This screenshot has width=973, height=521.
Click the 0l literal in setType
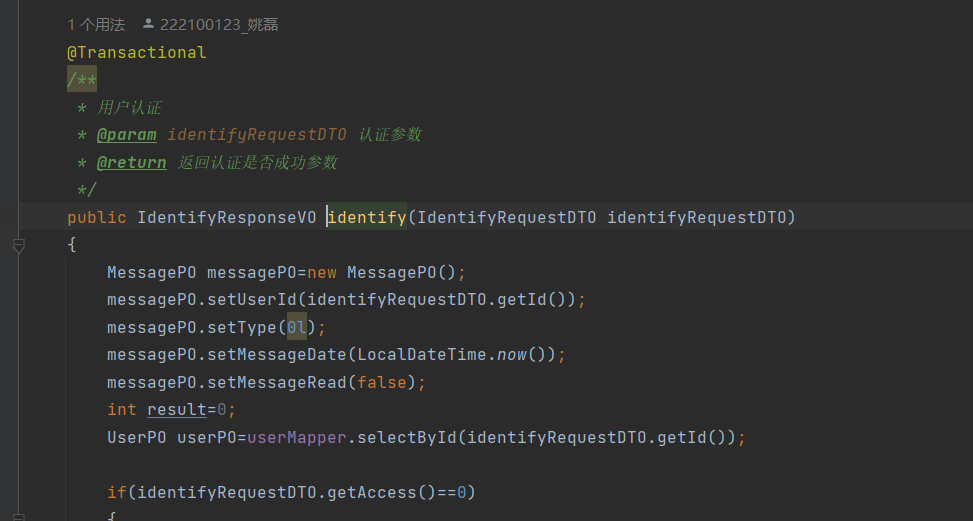(297, 327)
